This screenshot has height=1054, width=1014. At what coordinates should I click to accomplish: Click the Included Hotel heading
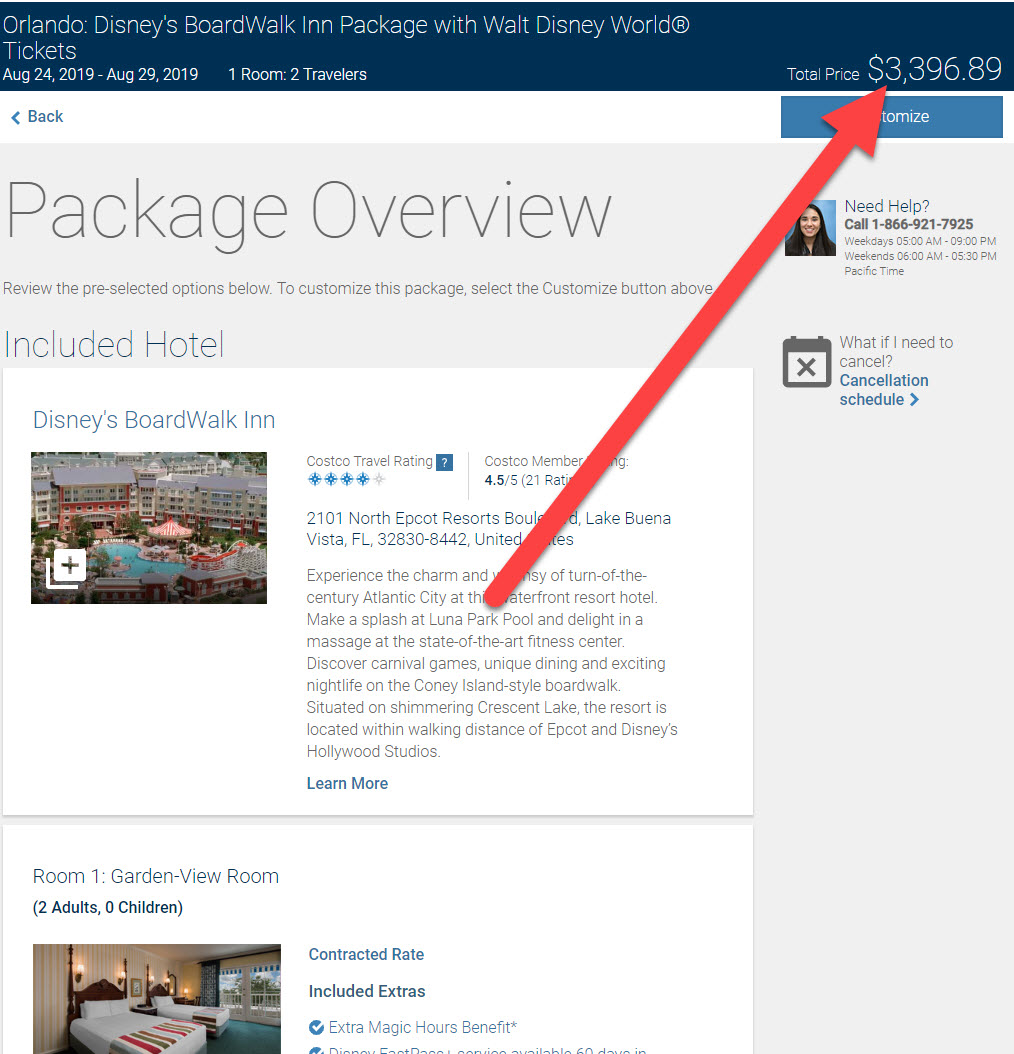[114, 345]
